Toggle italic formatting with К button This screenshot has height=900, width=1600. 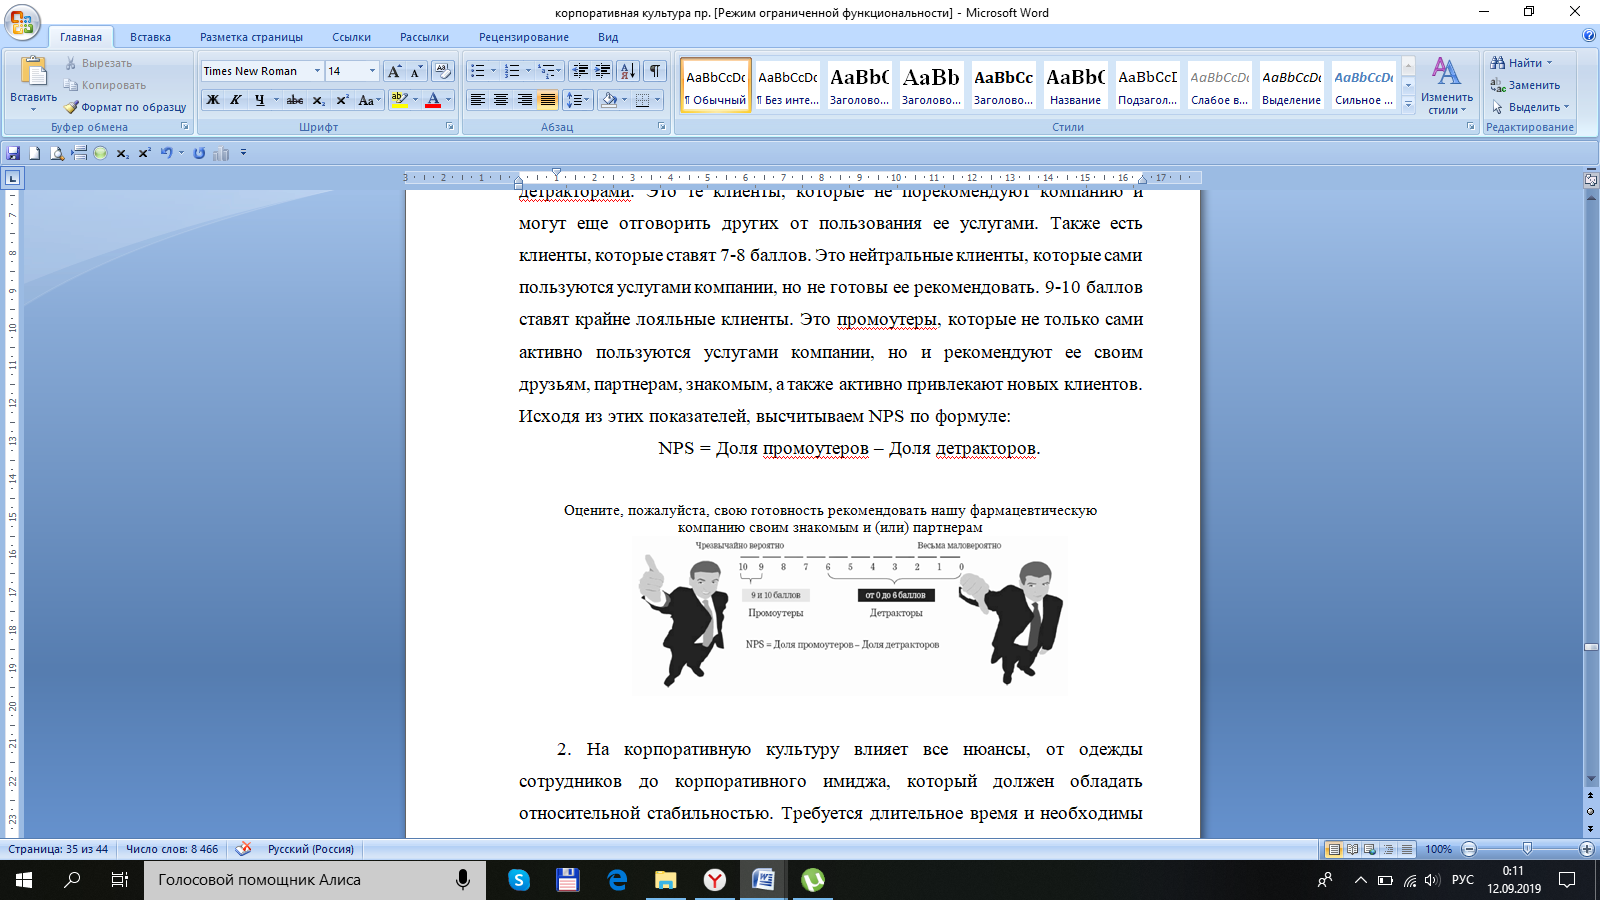[236, 100]
